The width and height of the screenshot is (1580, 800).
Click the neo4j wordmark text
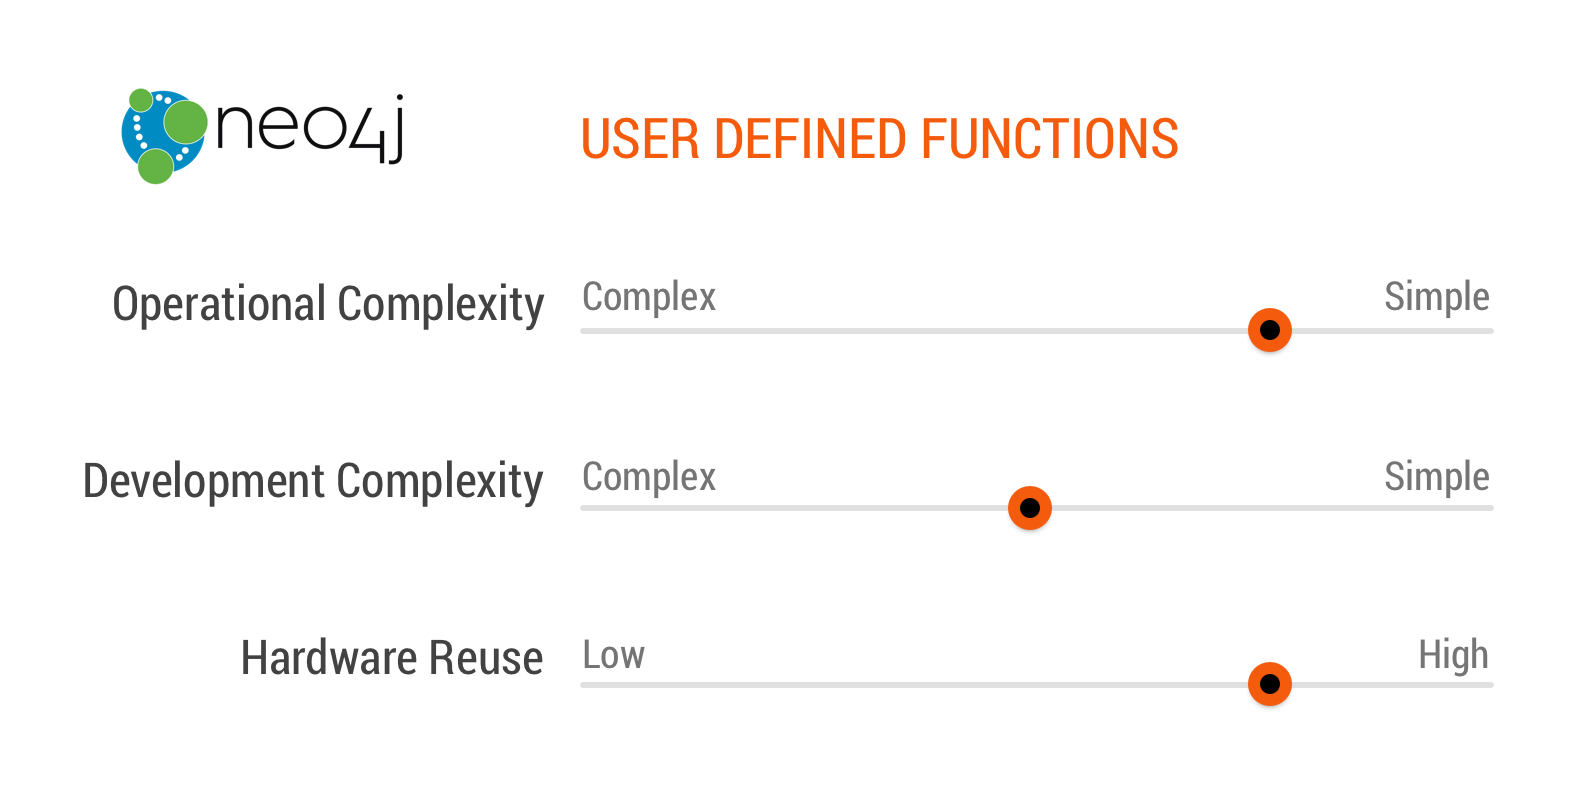coord(310,128)
